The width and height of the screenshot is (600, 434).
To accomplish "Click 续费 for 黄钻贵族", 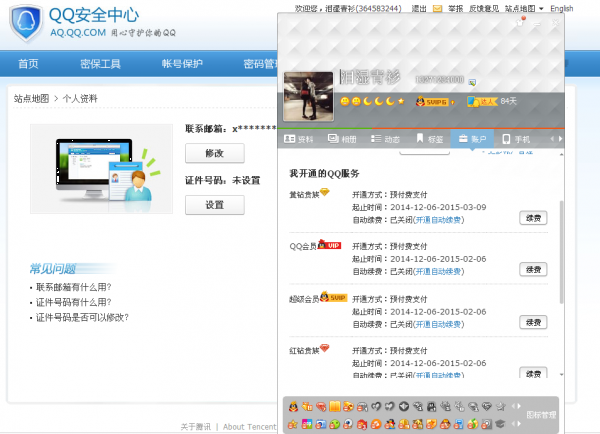I will coord(533,218).
